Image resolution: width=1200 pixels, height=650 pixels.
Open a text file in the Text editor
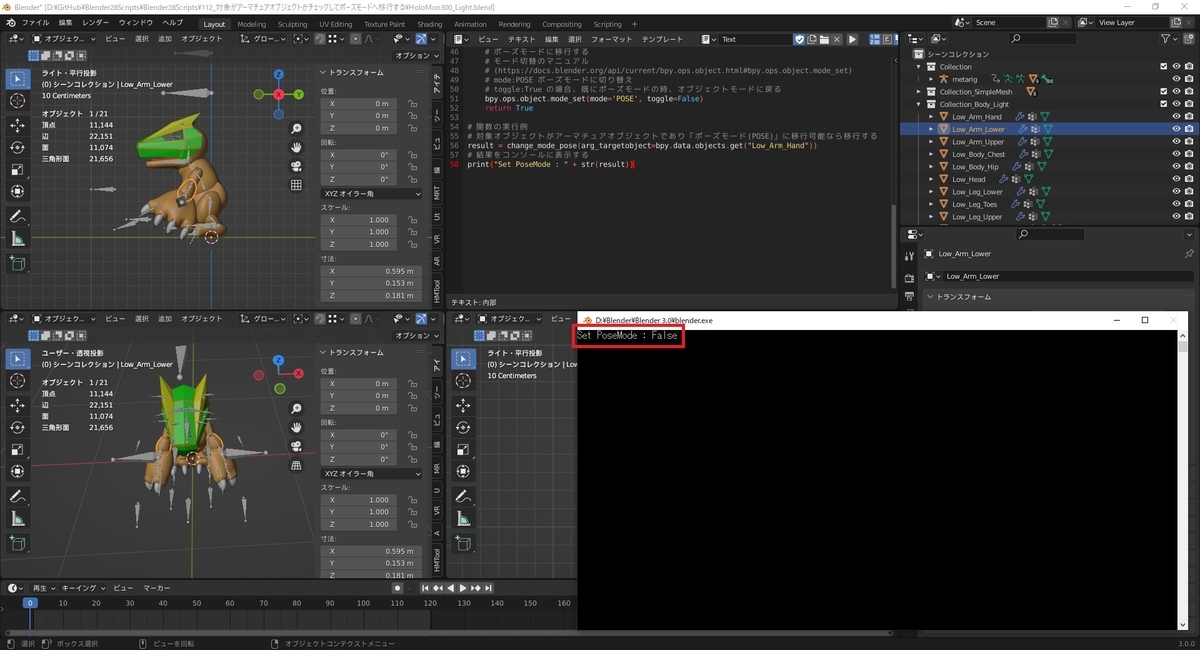825,39
